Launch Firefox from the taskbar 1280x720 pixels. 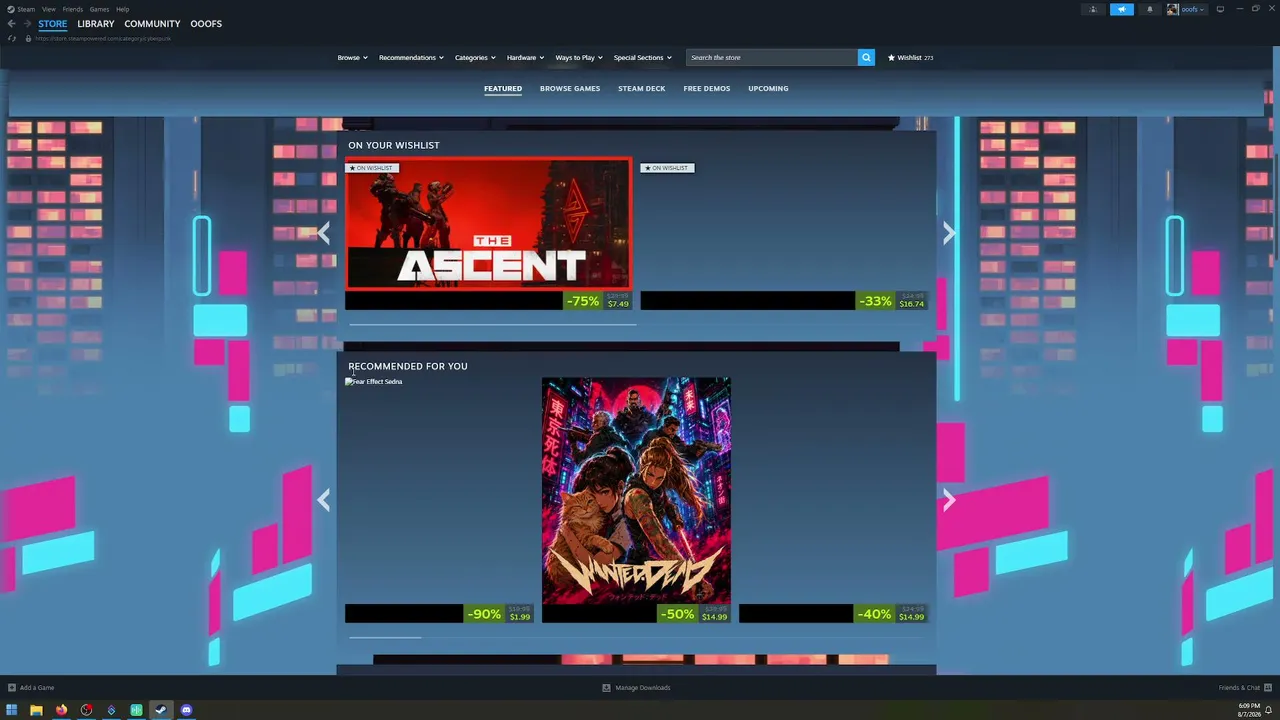tap(61, 710)
